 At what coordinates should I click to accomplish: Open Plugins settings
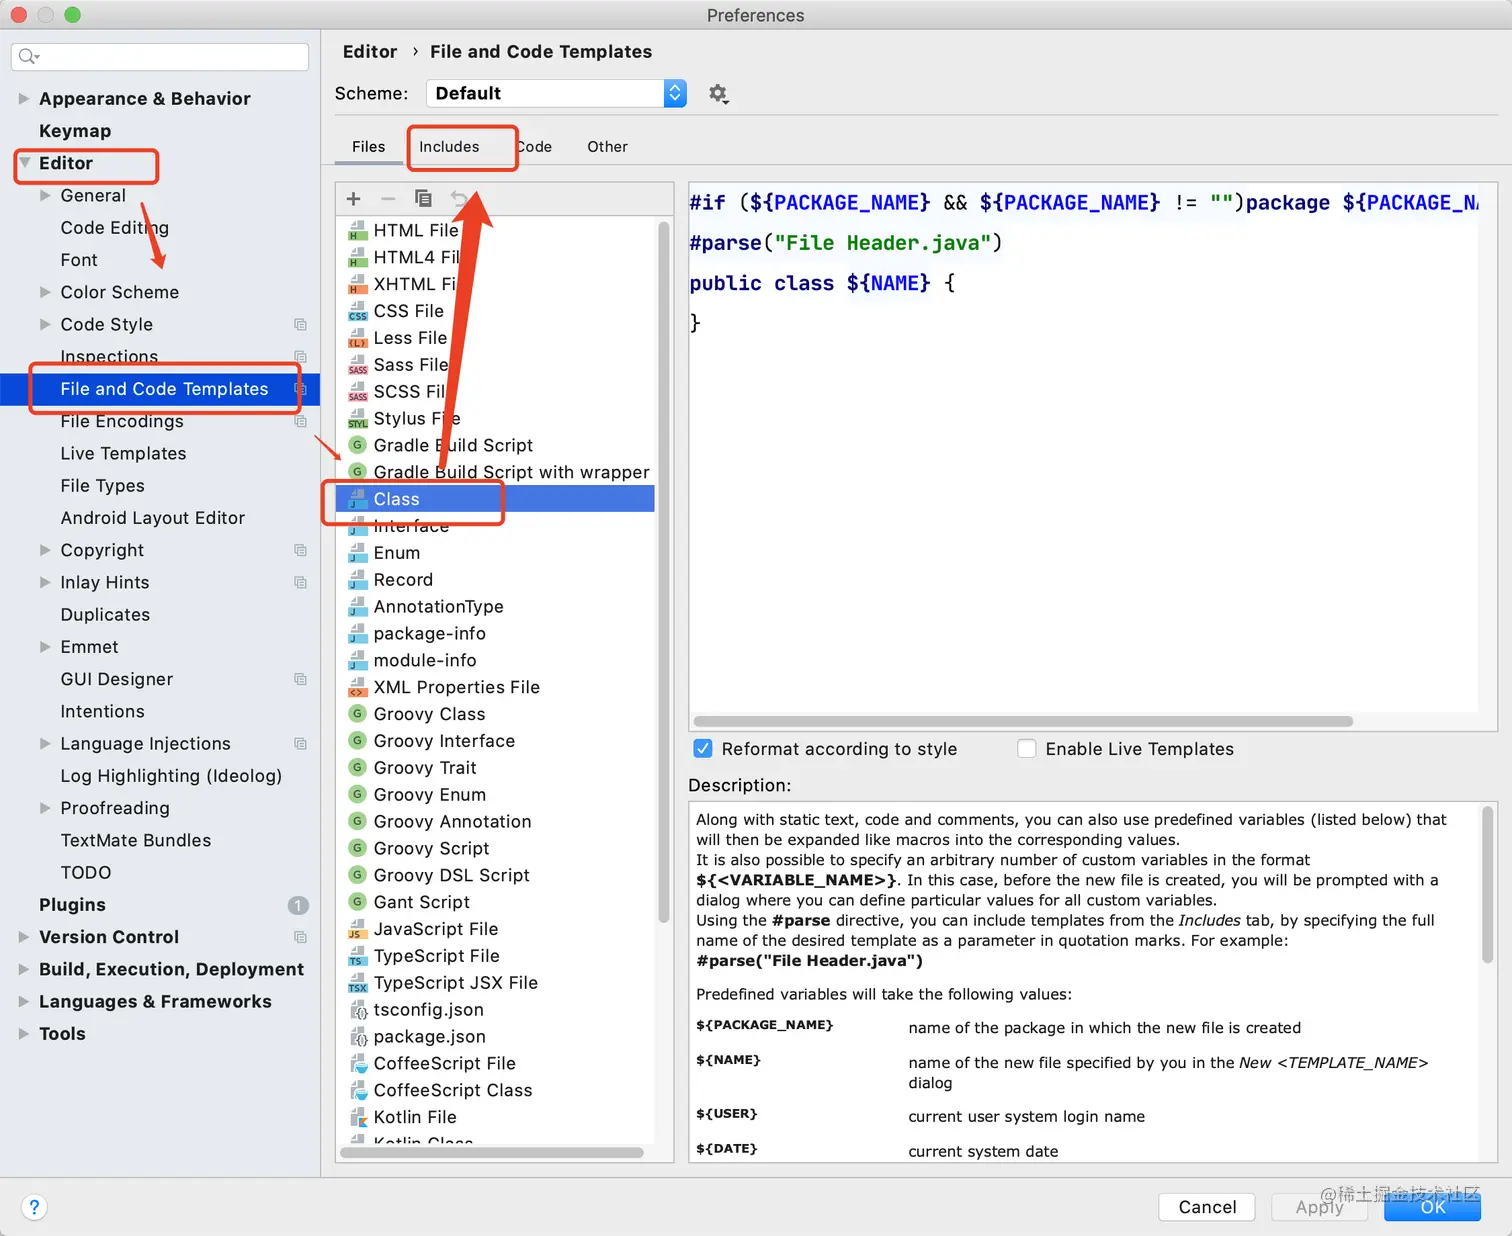pyautogui.click(x=72, y=905)
